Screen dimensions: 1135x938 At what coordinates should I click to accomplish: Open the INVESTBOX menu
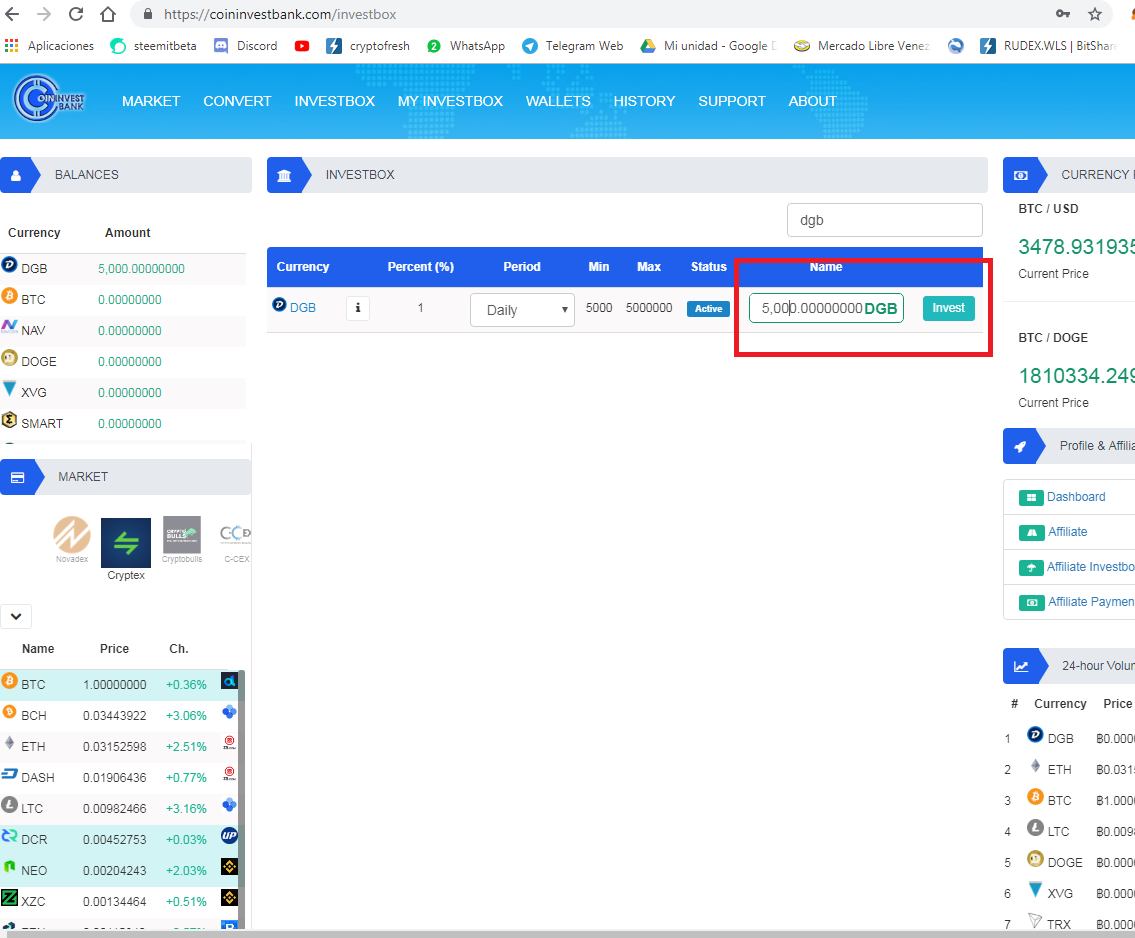(x=334, y=101)
